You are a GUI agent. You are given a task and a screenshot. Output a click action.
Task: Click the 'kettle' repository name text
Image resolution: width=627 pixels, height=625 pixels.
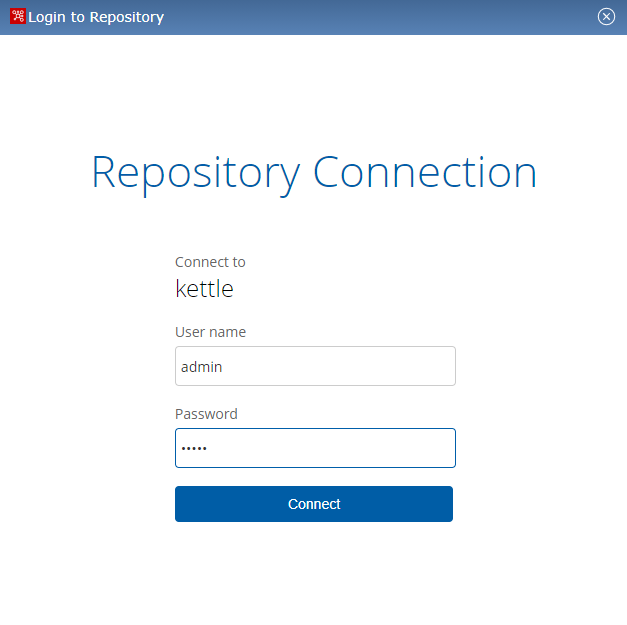point(204,289)
